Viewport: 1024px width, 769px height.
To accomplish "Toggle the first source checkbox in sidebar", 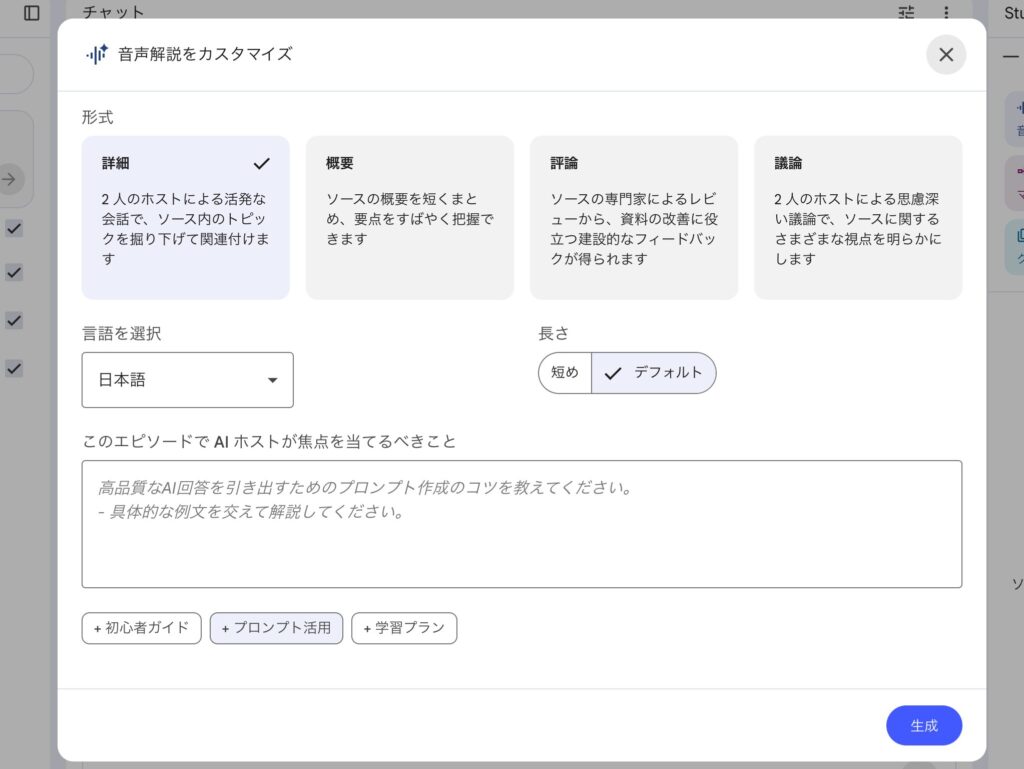I will point(14,229).
